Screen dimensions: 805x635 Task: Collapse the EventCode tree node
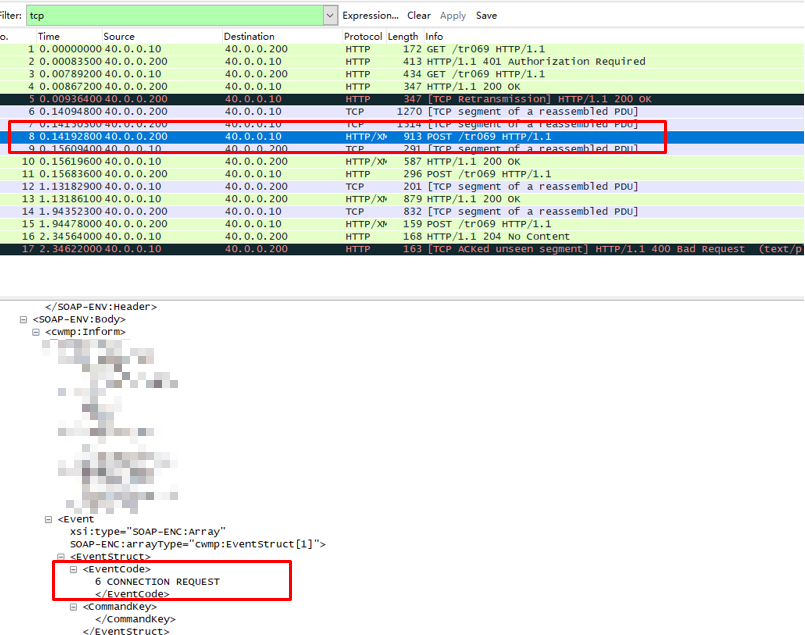click(x=73, y=569)
